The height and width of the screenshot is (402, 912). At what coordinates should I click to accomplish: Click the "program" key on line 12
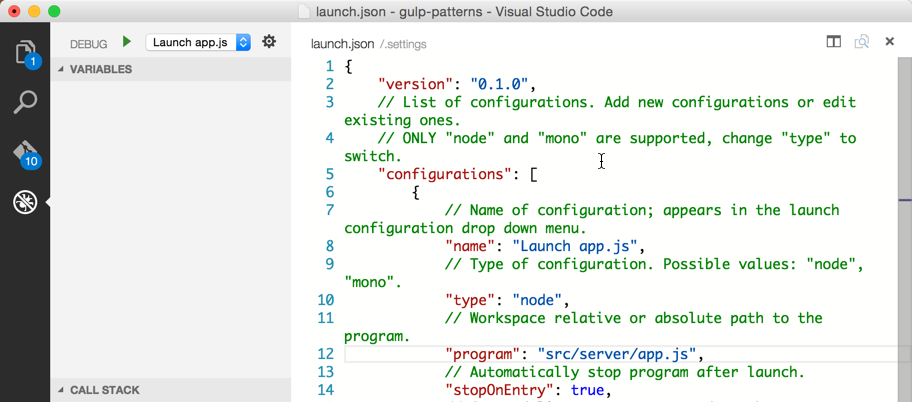(x=483, y=354)
